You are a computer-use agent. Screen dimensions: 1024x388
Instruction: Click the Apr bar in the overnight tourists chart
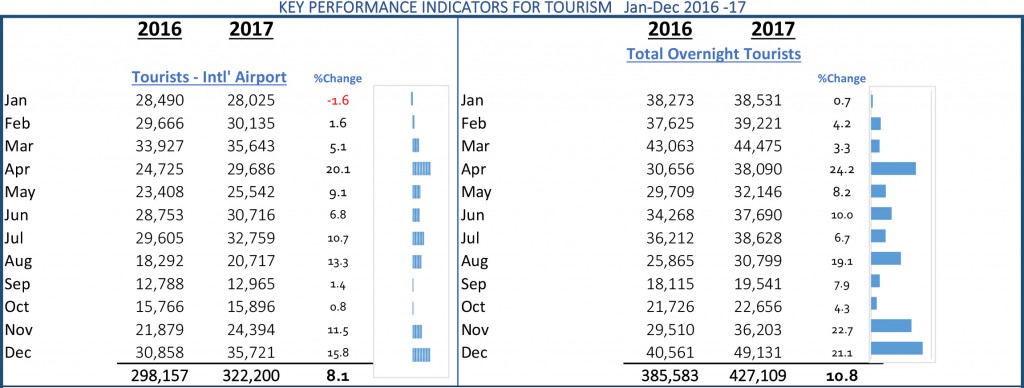point(893,169)
